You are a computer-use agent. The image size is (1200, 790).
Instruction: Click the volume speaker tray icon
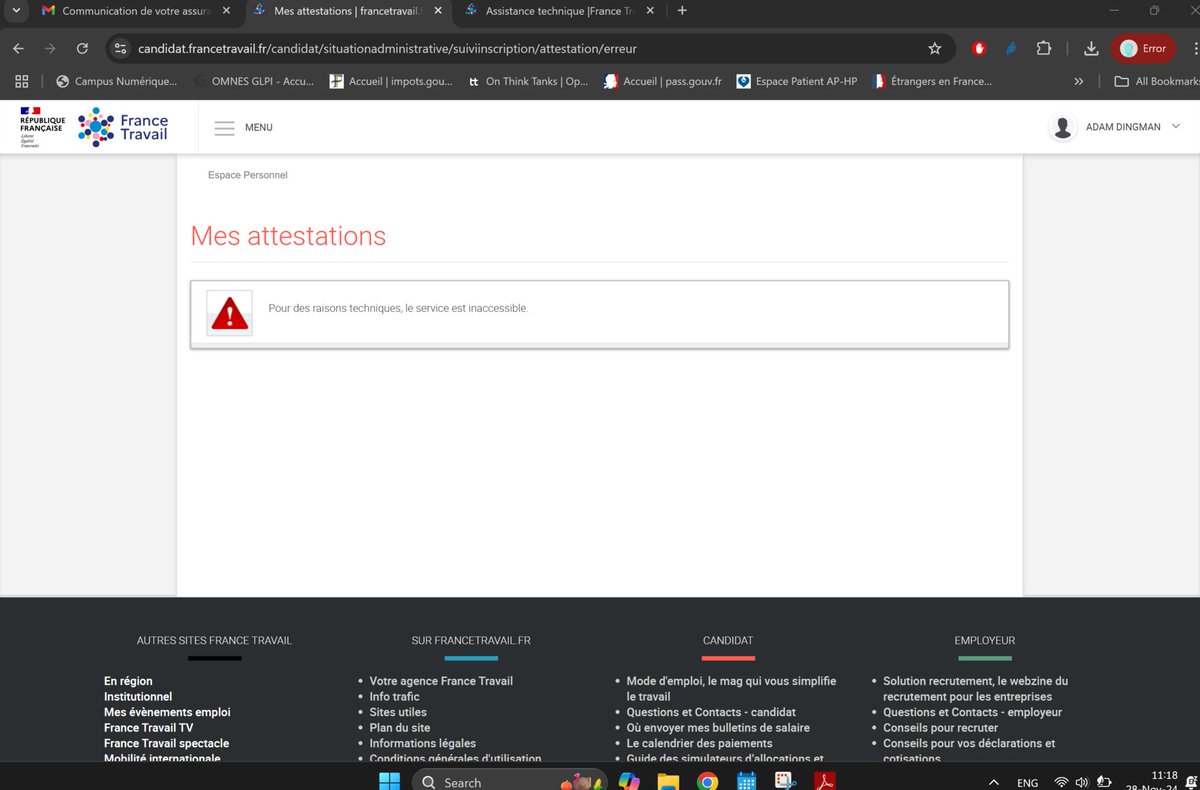(1081, 782)
